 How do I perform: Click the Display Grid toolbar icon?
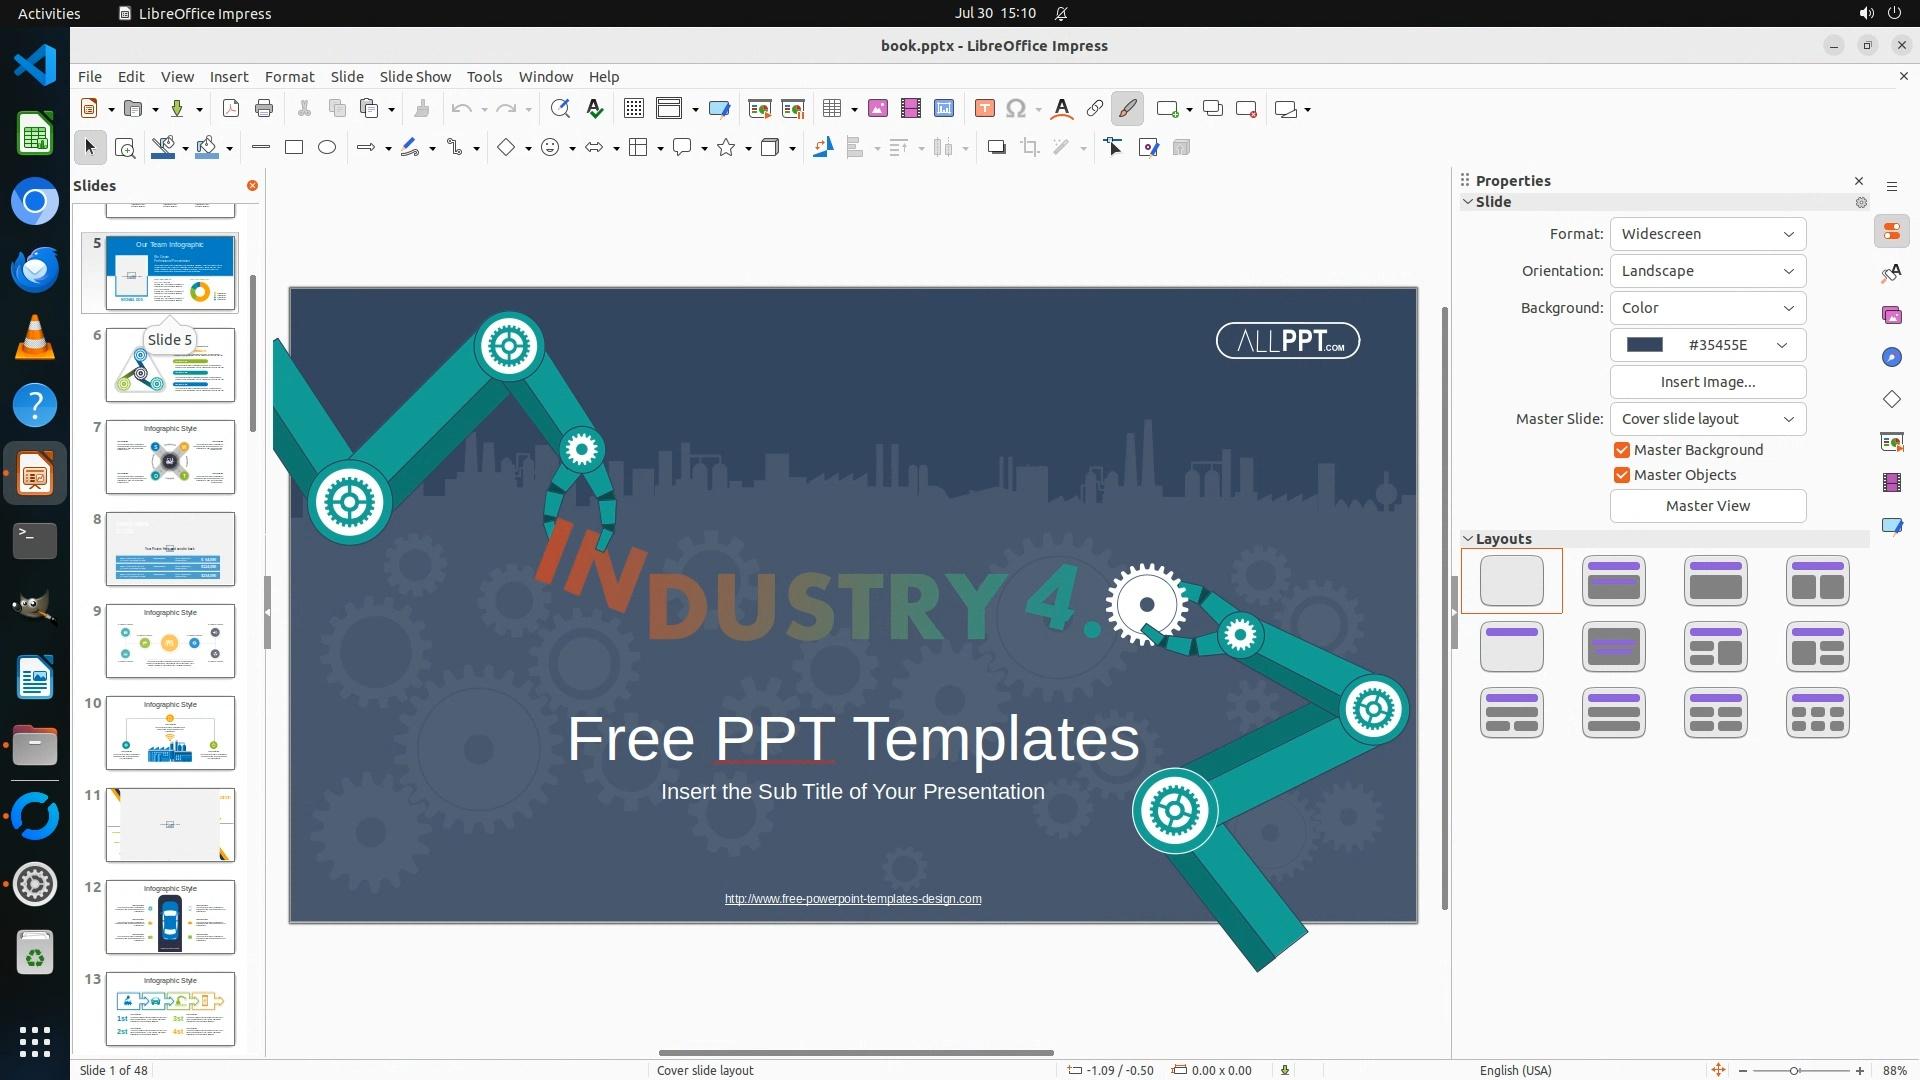634,109
